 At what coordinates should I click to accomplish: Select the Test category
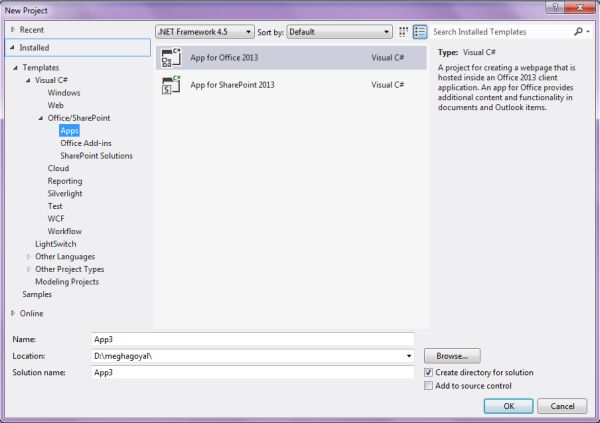click(x=55, y=206)
